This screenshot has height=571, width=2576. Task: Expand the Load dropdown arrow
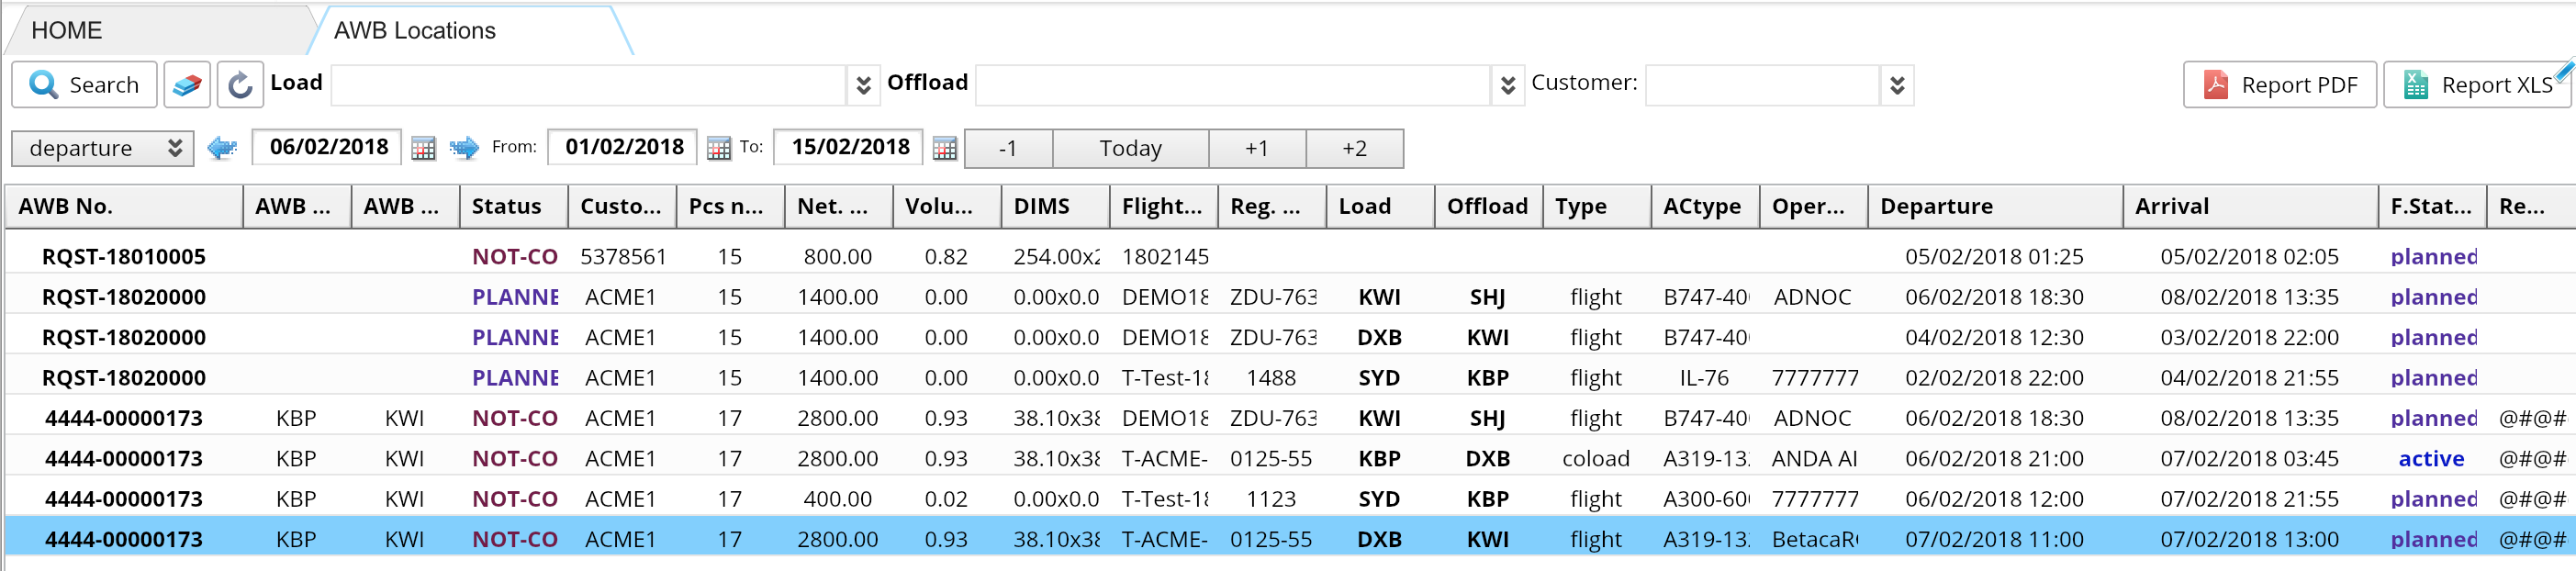tap(863, 86)
